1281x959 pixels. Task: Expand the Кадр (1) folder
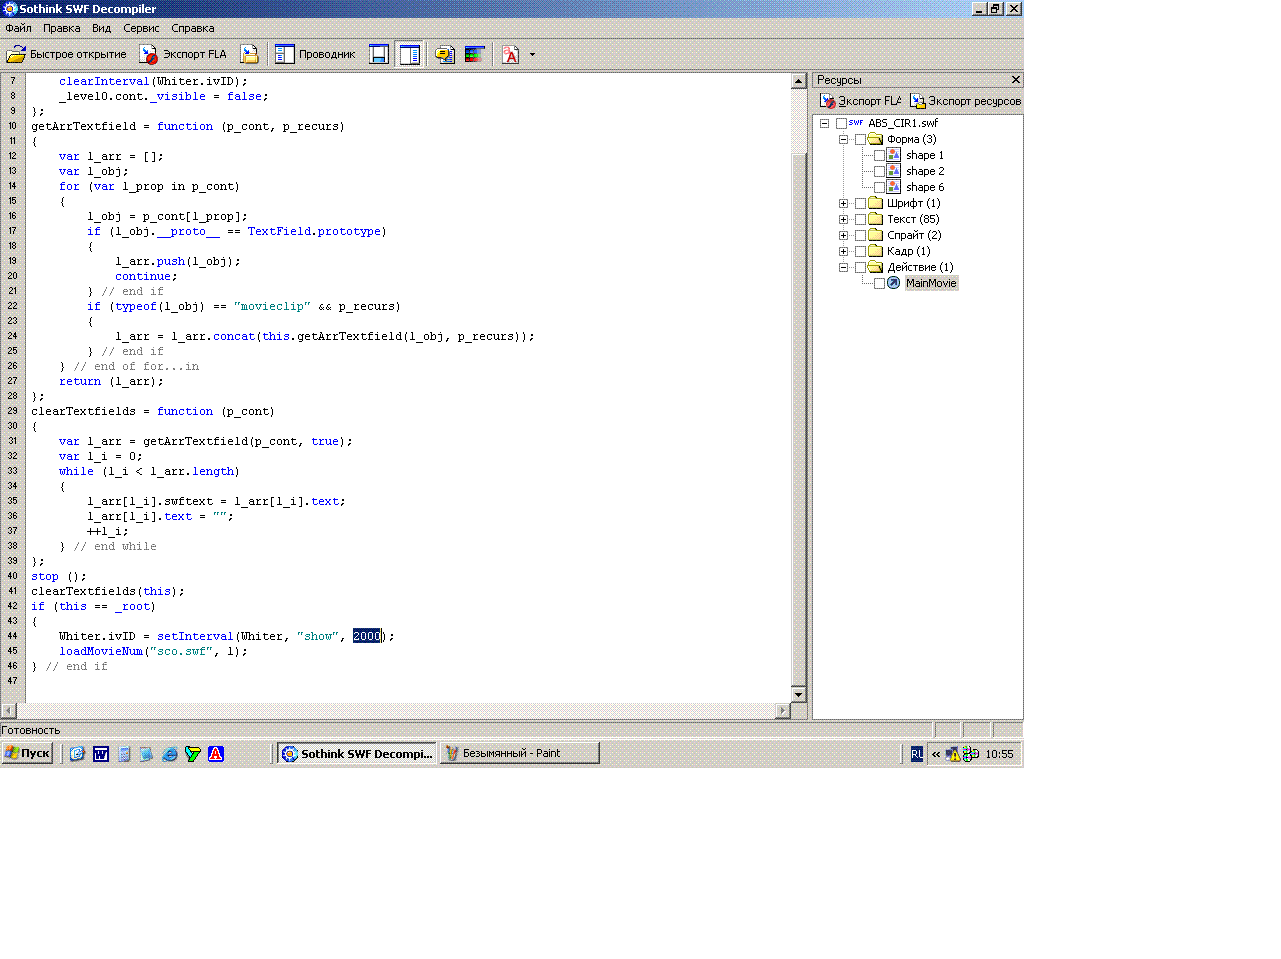[843, 251]
